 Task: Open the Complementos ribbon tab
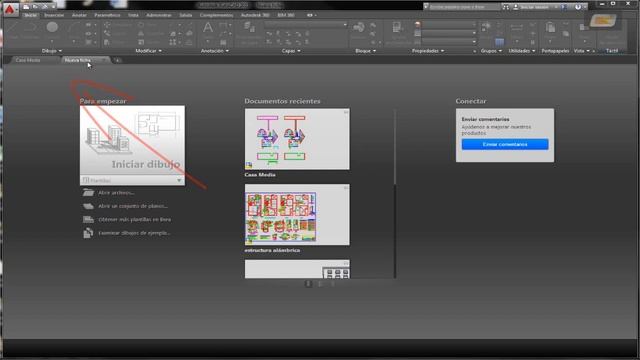[216, 15]
